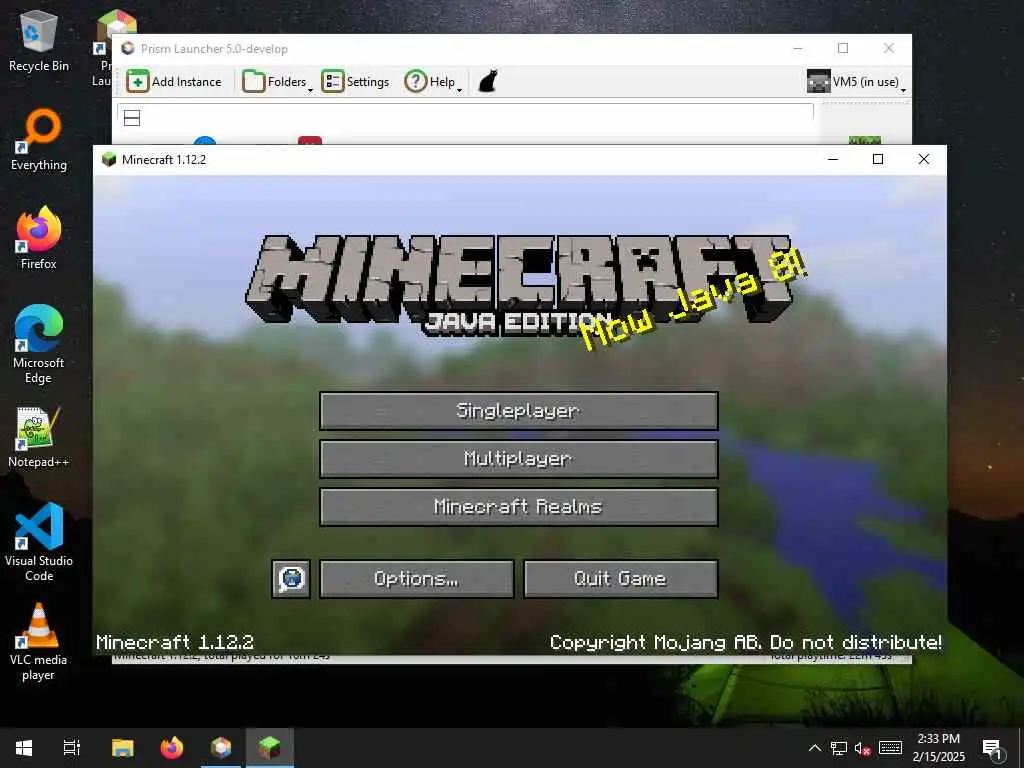Show hidden system tray icons
Image resolution: width=1024 pixels, height=768 pixels.
click(x=814, y=748)
